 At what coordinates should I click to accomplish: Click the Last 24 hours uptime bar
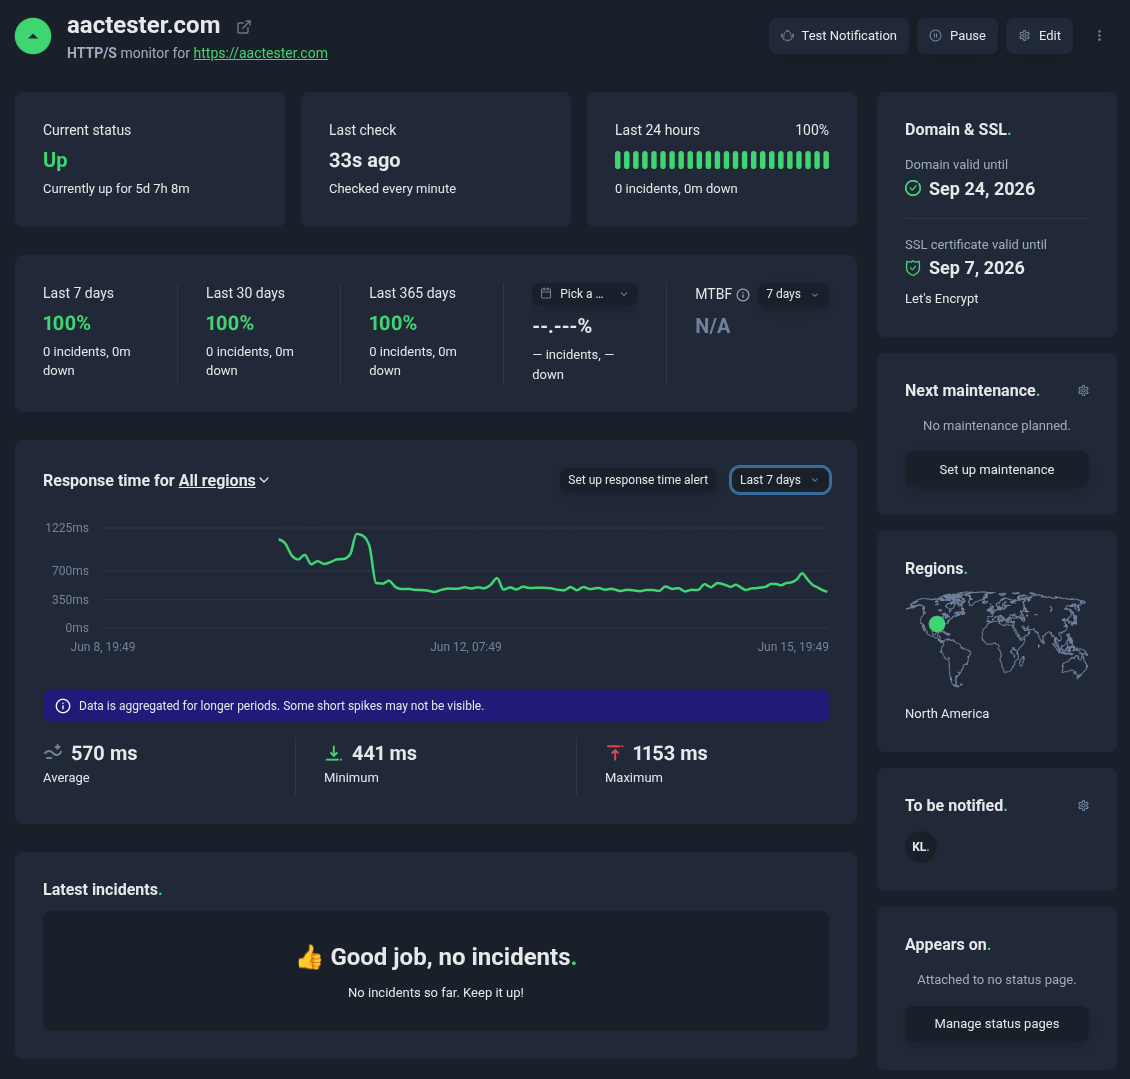coord(721,160)
